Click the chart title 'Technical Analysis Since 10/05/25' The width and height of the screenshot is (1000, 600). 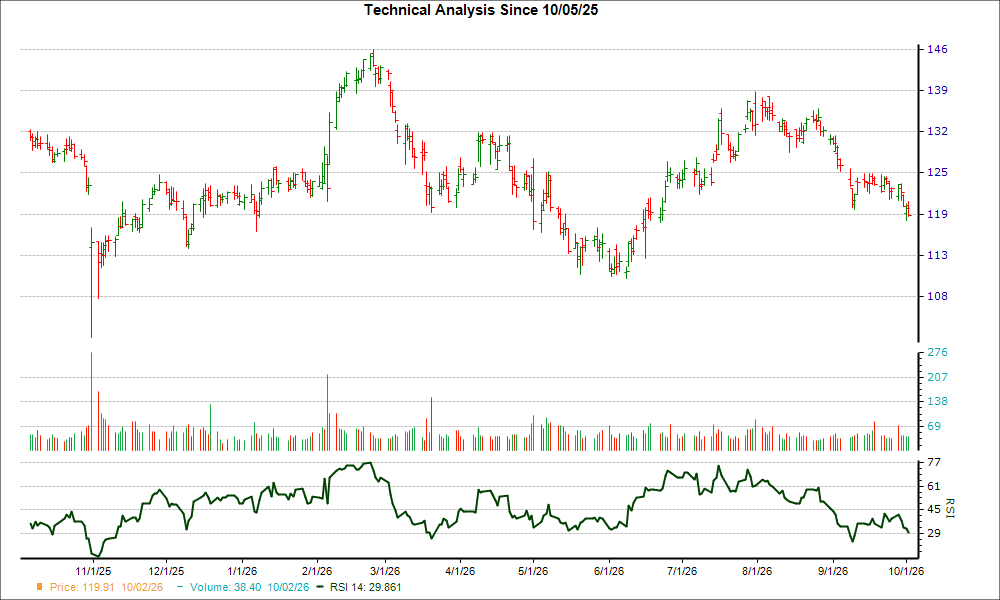pyautogui.click(x=481, y=10)
